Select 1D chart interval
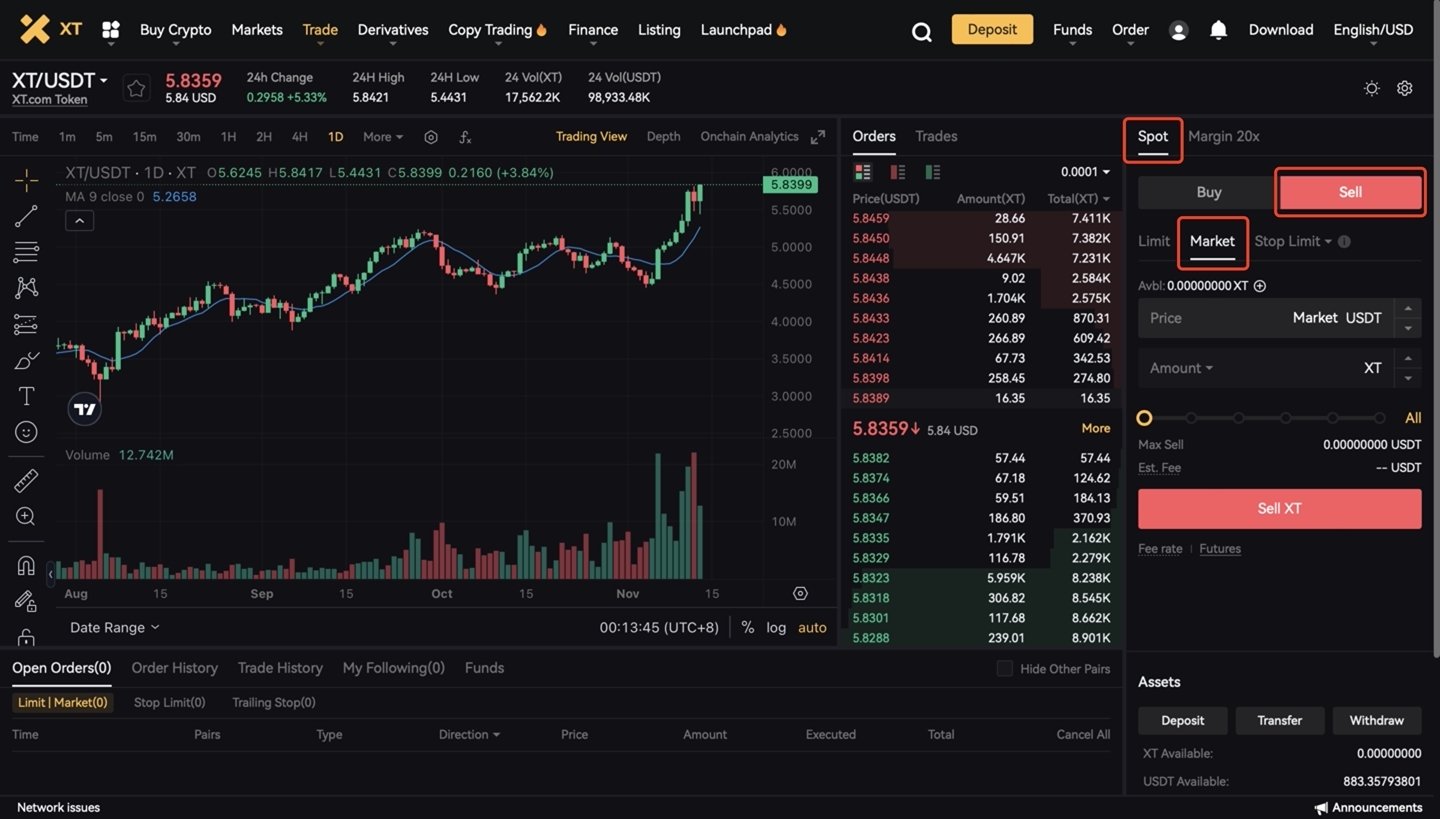 335,137
